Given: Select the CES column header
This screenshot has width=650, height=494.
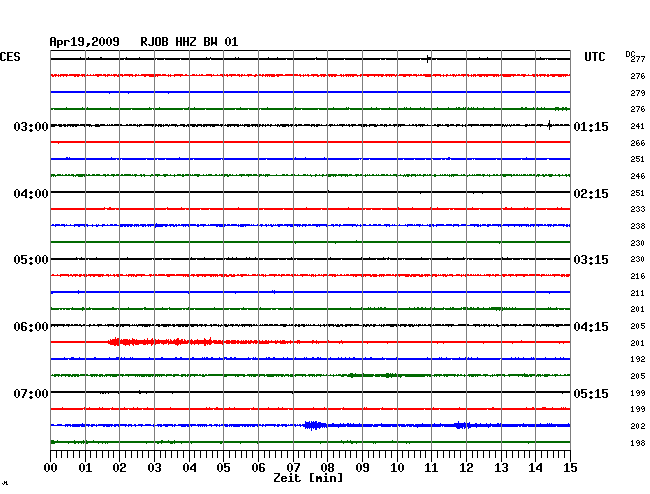Looking at the screenshot, I should tap(10, 57).
